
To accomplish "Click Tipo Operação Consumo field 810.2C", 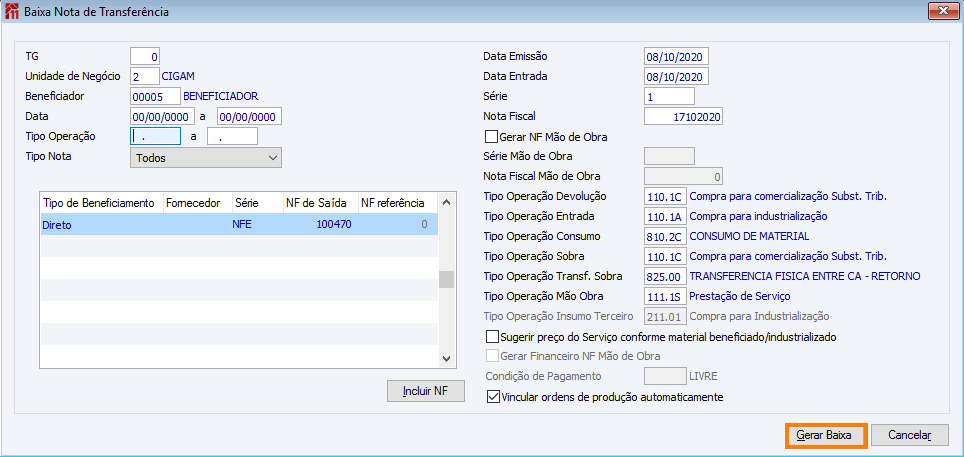I will (665, 236).
